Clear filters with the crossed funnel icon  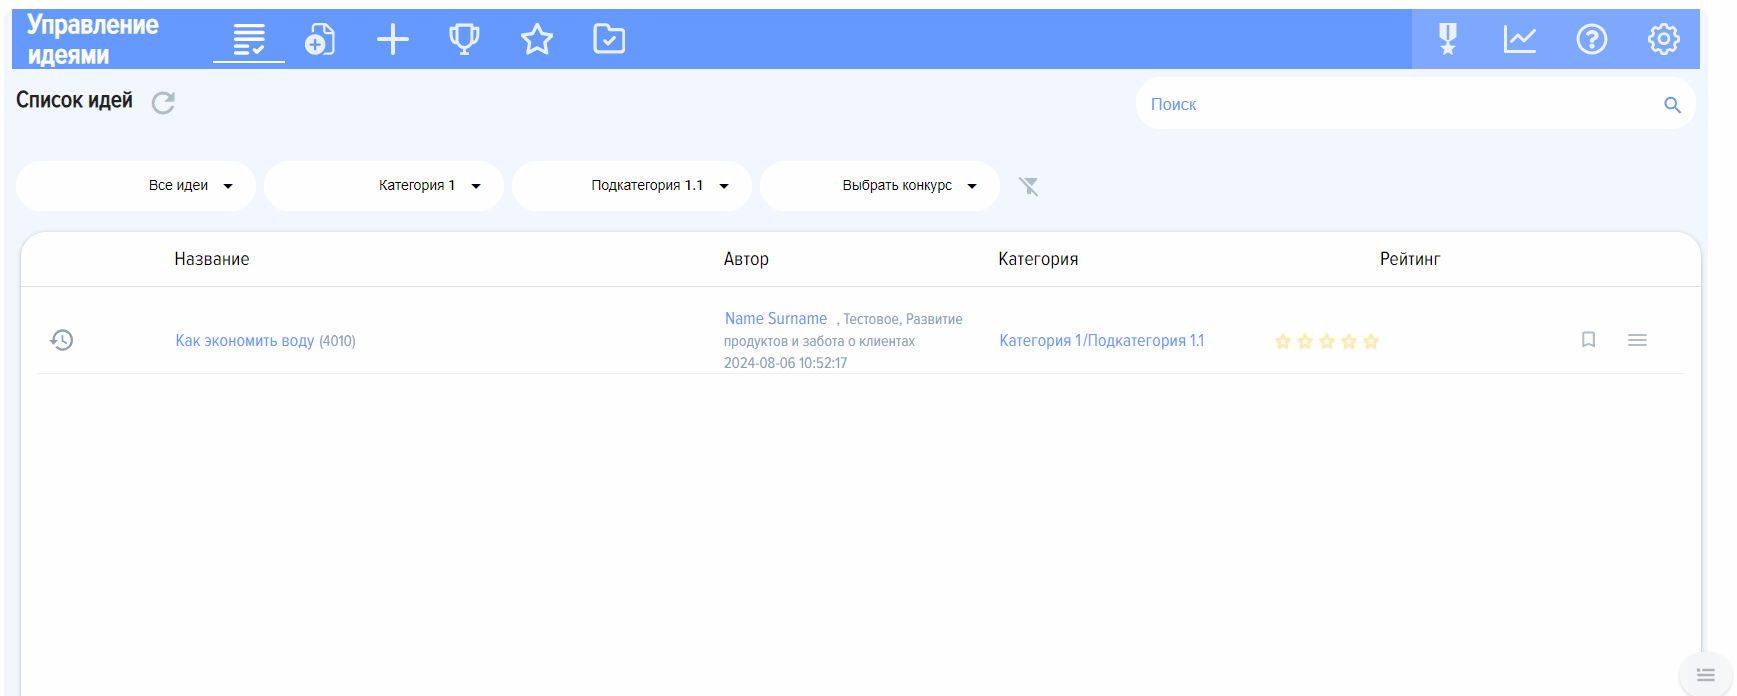pyautogui.click(x=1028, y=186)
